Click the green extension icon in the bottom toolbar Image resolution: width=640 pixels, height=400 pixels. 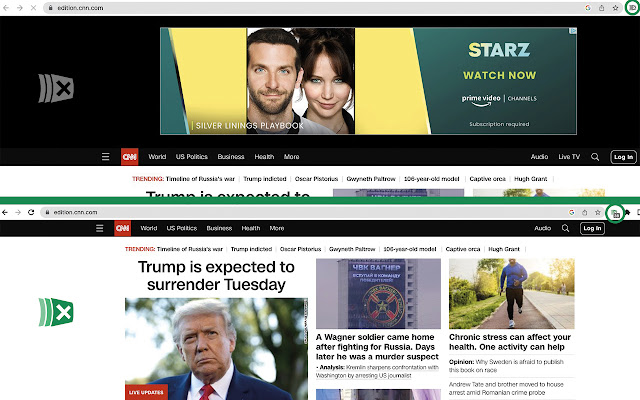(615, 213)
